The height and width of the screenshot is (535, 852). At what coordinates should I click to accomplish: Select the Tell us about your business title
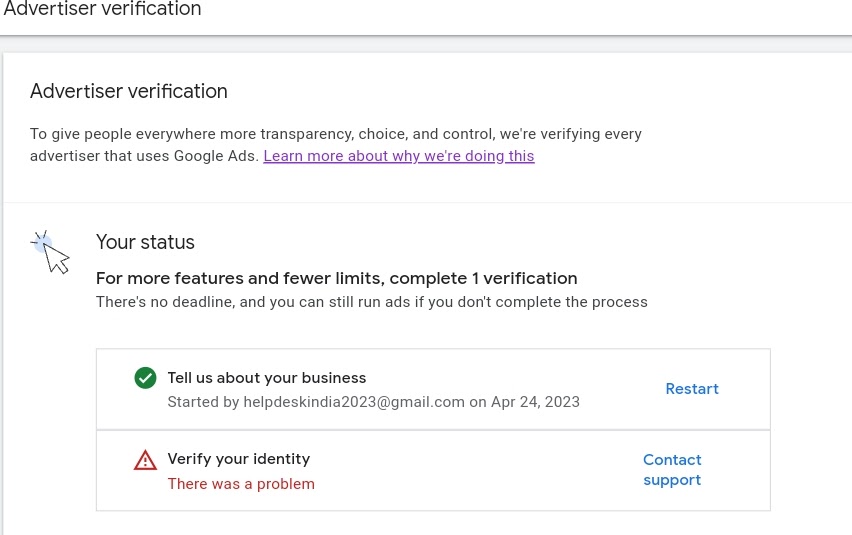[267, 378]
